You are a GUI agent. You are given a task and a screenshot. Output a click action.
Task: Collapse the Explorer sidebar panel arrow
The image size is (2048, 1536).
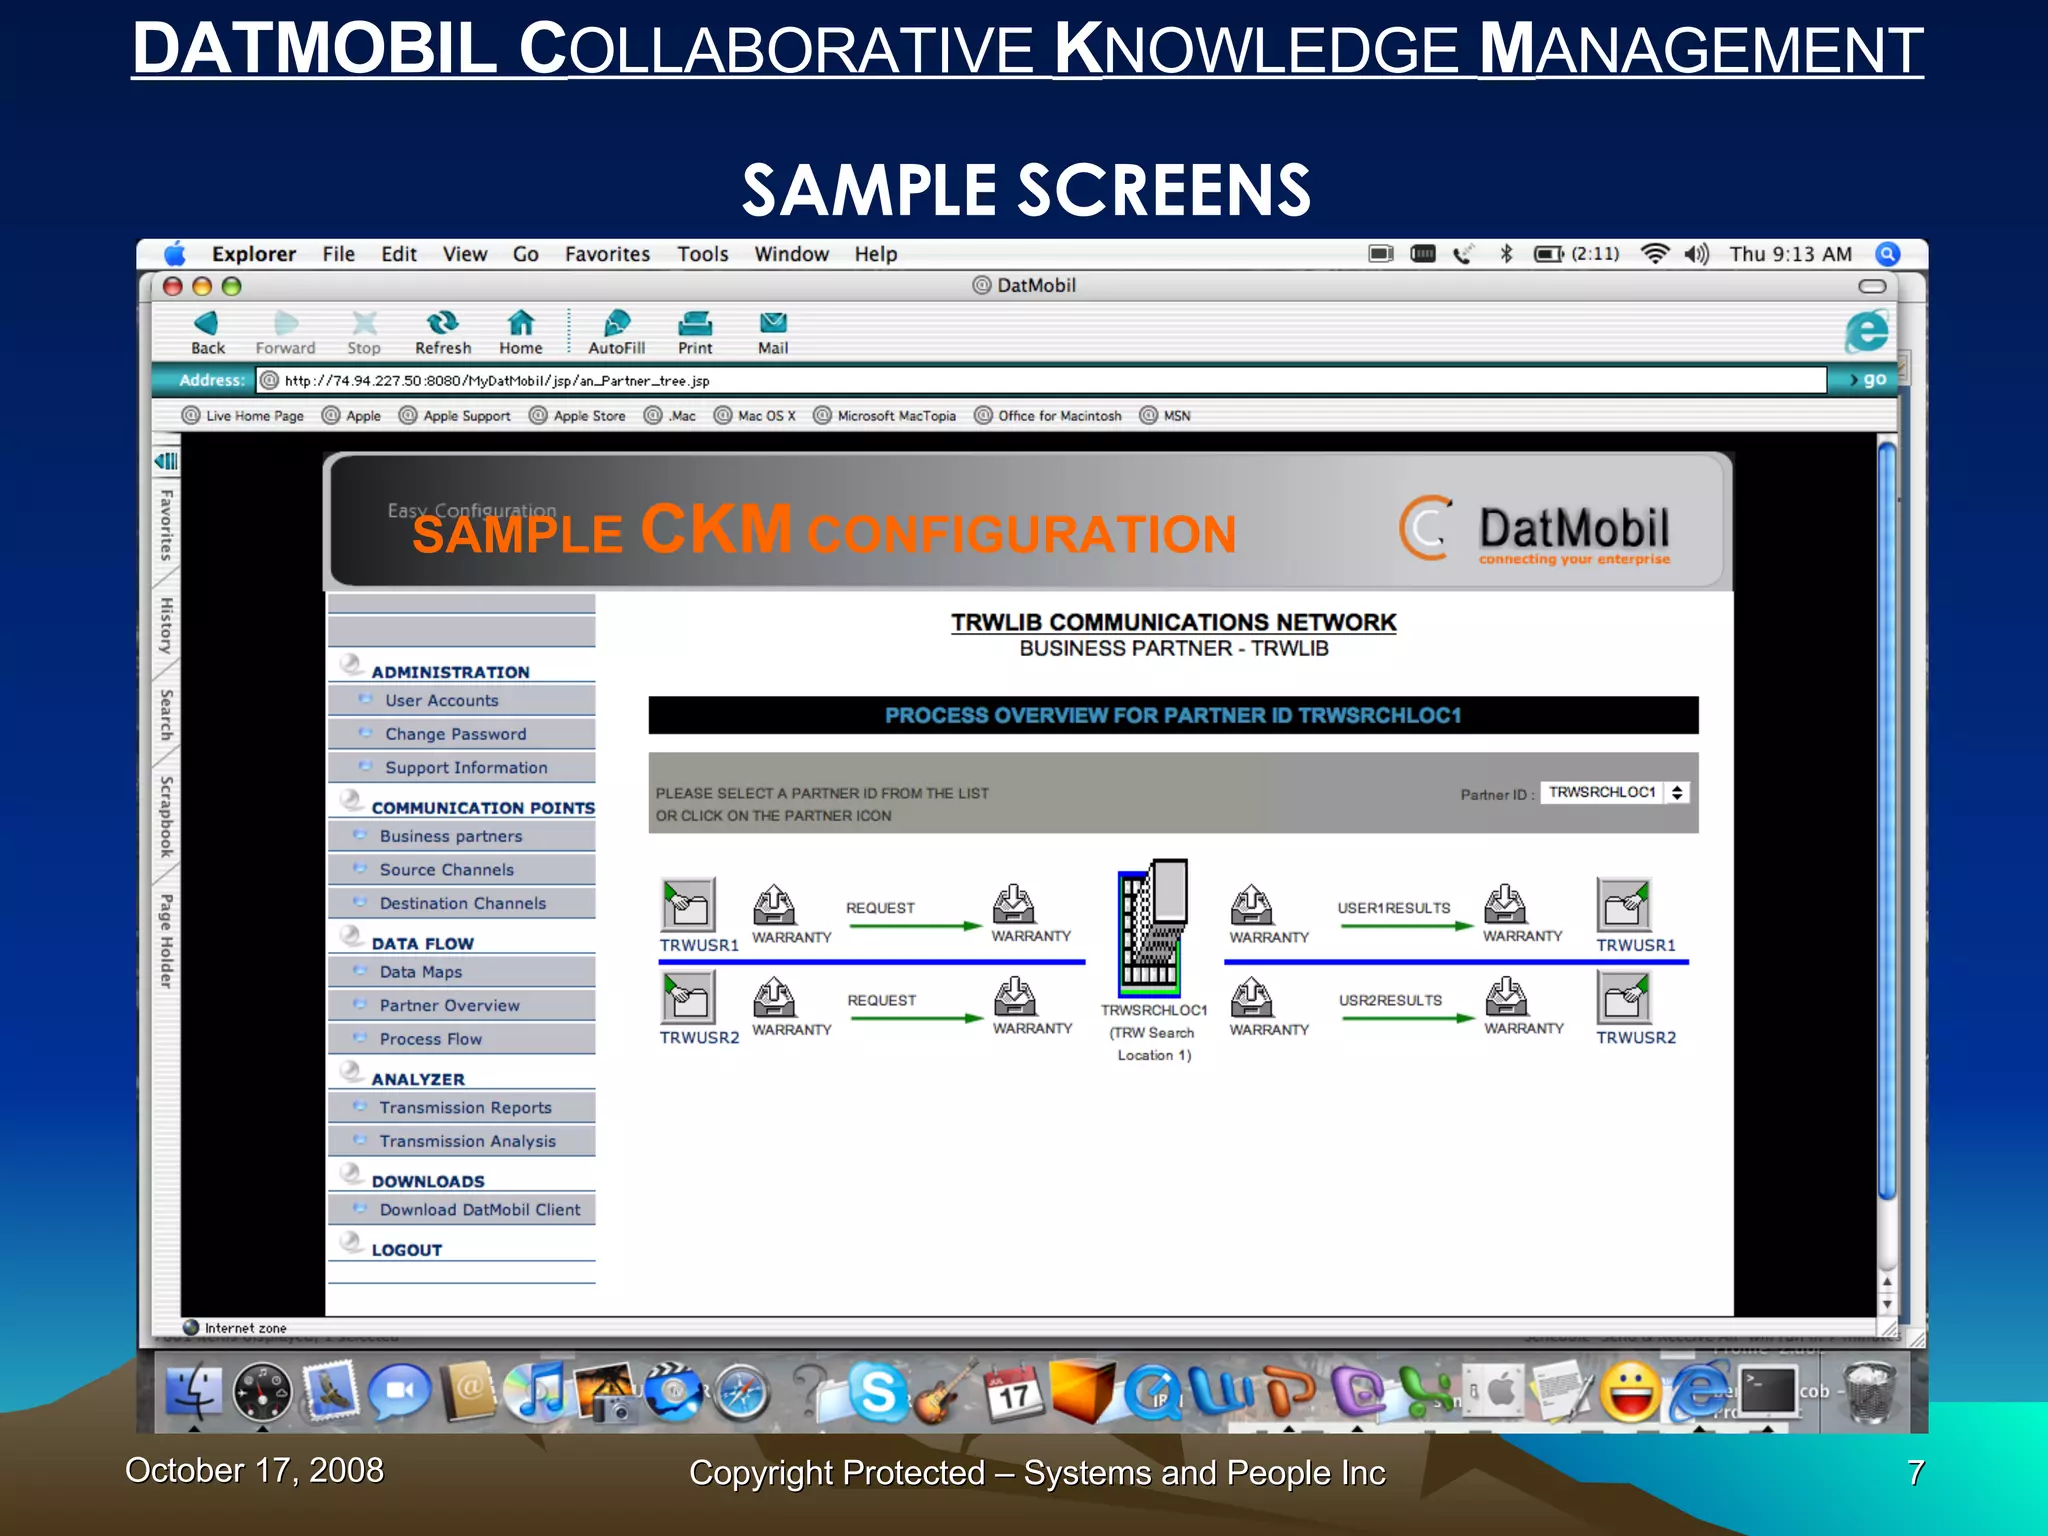click(166, 461)
